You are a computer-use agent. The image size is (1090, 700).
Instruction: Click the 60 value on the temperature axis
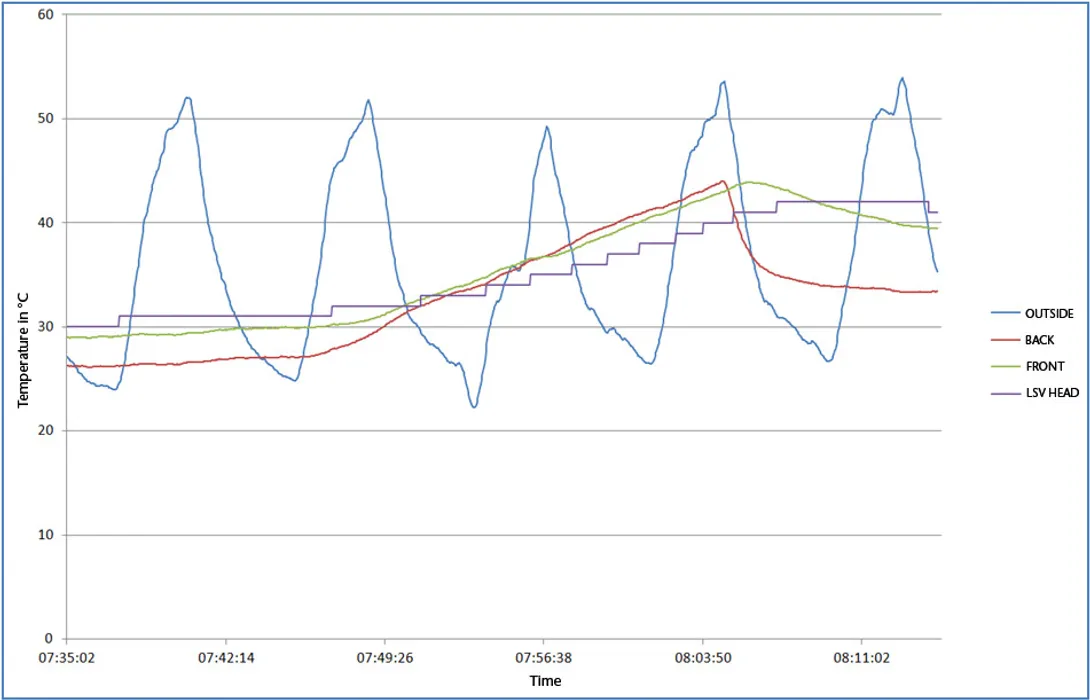point(47,15)
